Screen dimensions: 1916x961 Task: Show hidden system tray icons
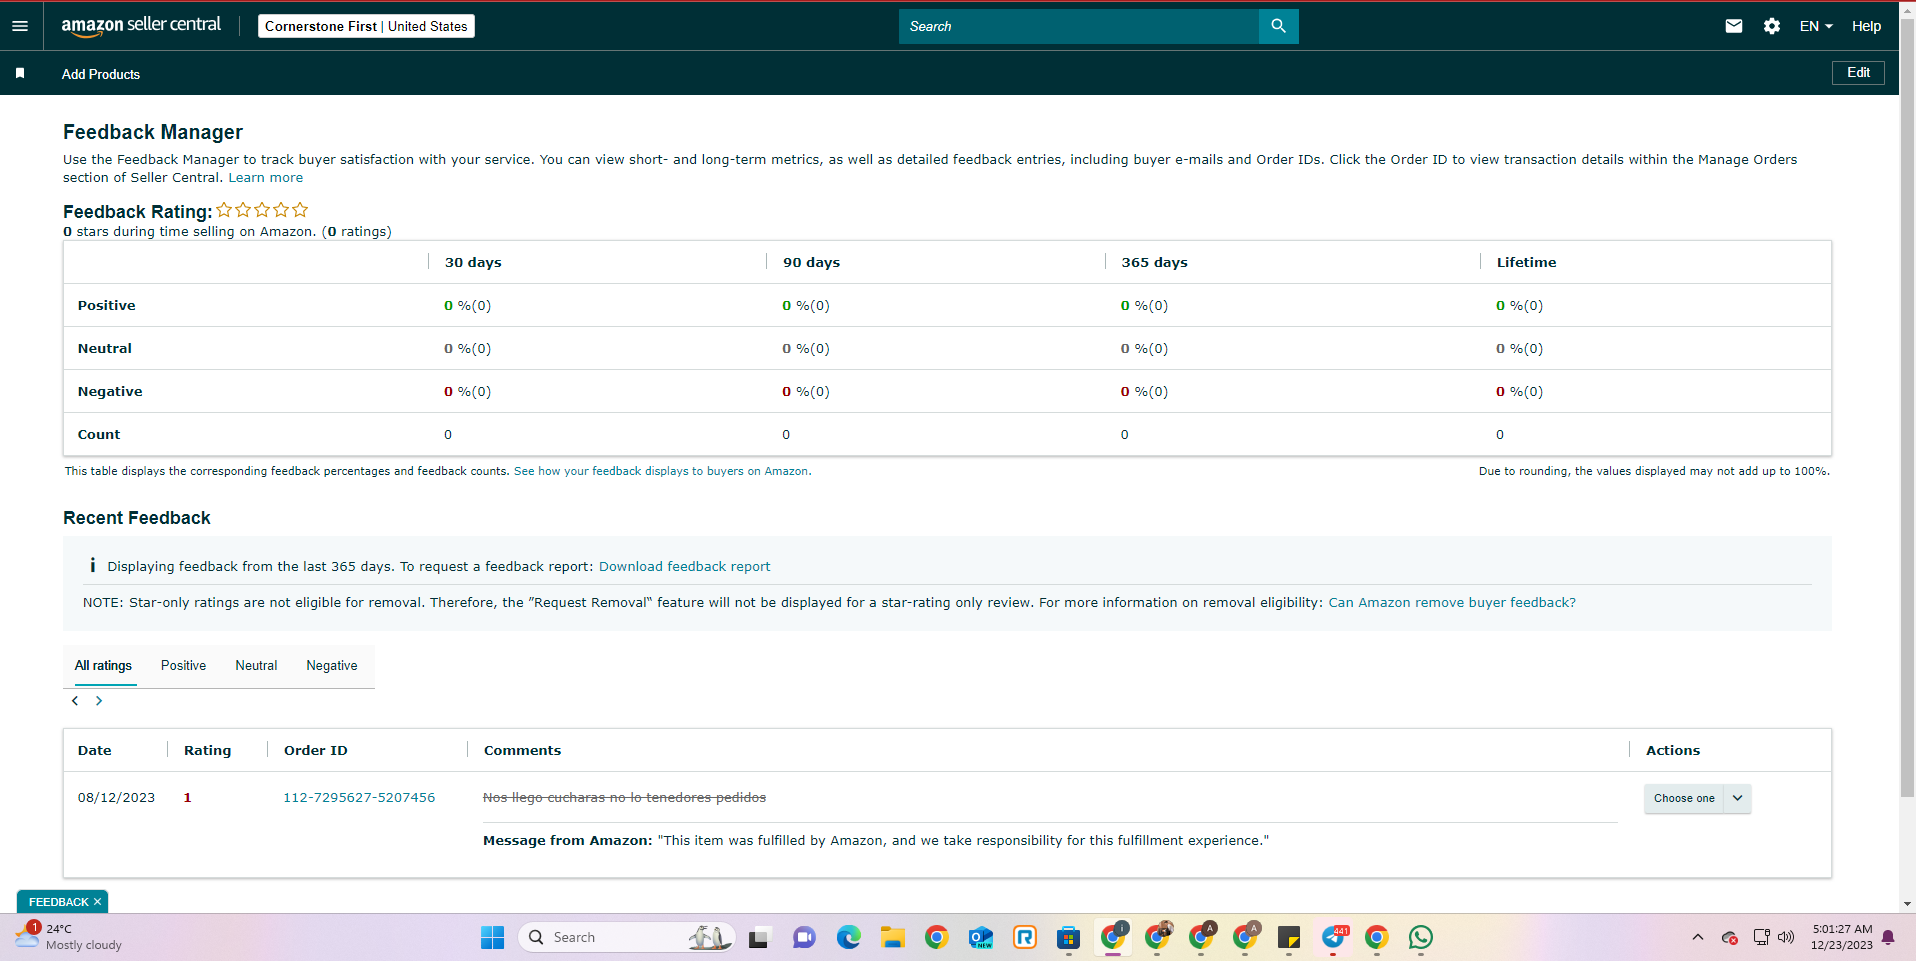(x=1698, y=937)
